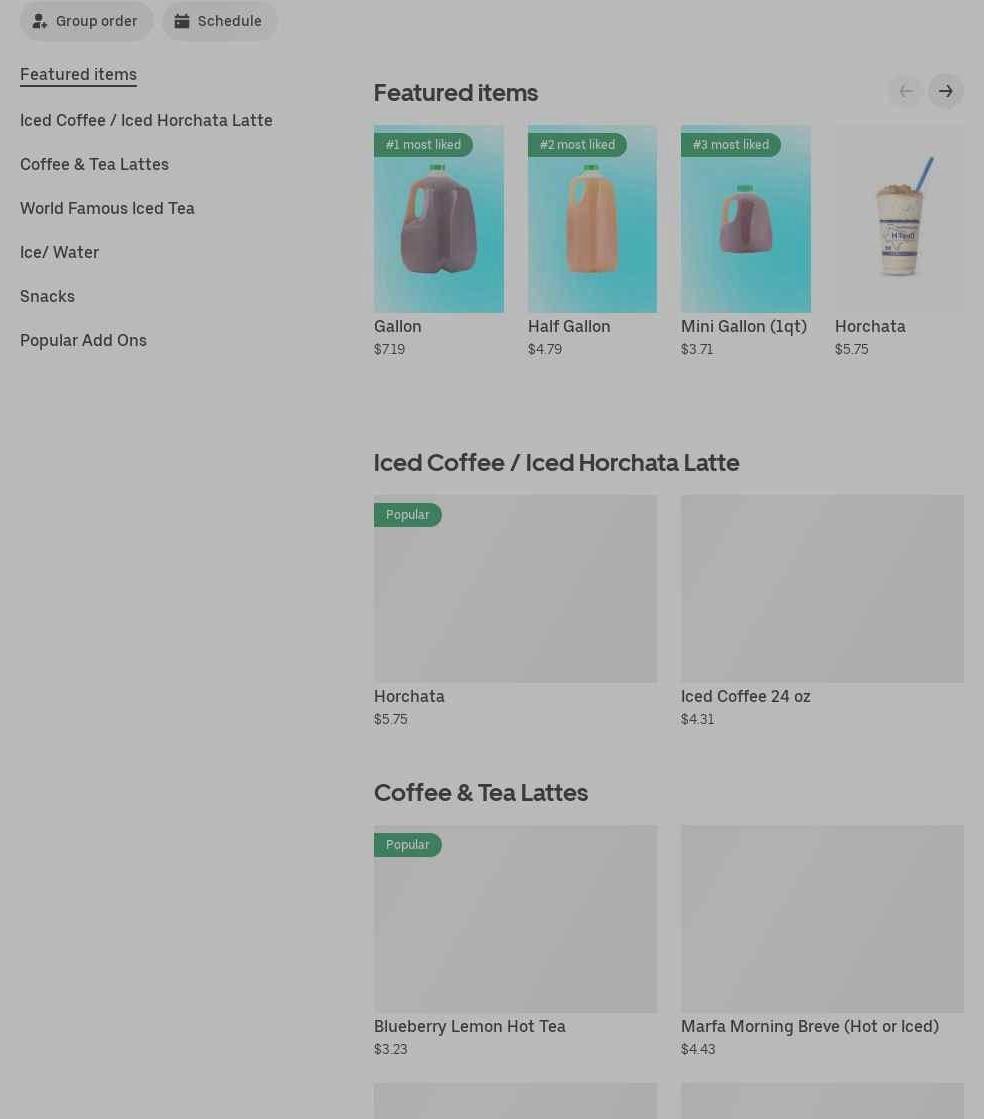Select Marfa Morning Breve (Hot or Iced)
984x1119 pixels.
pos(822,919)
